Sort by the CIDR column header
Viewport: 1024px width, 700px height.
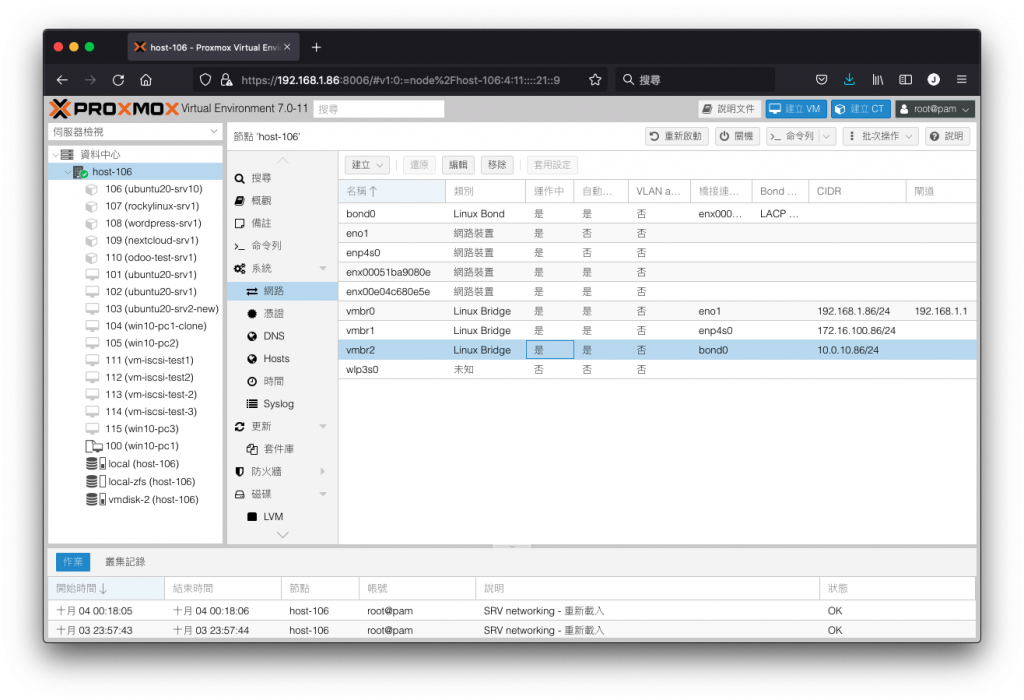coord(857,191)
